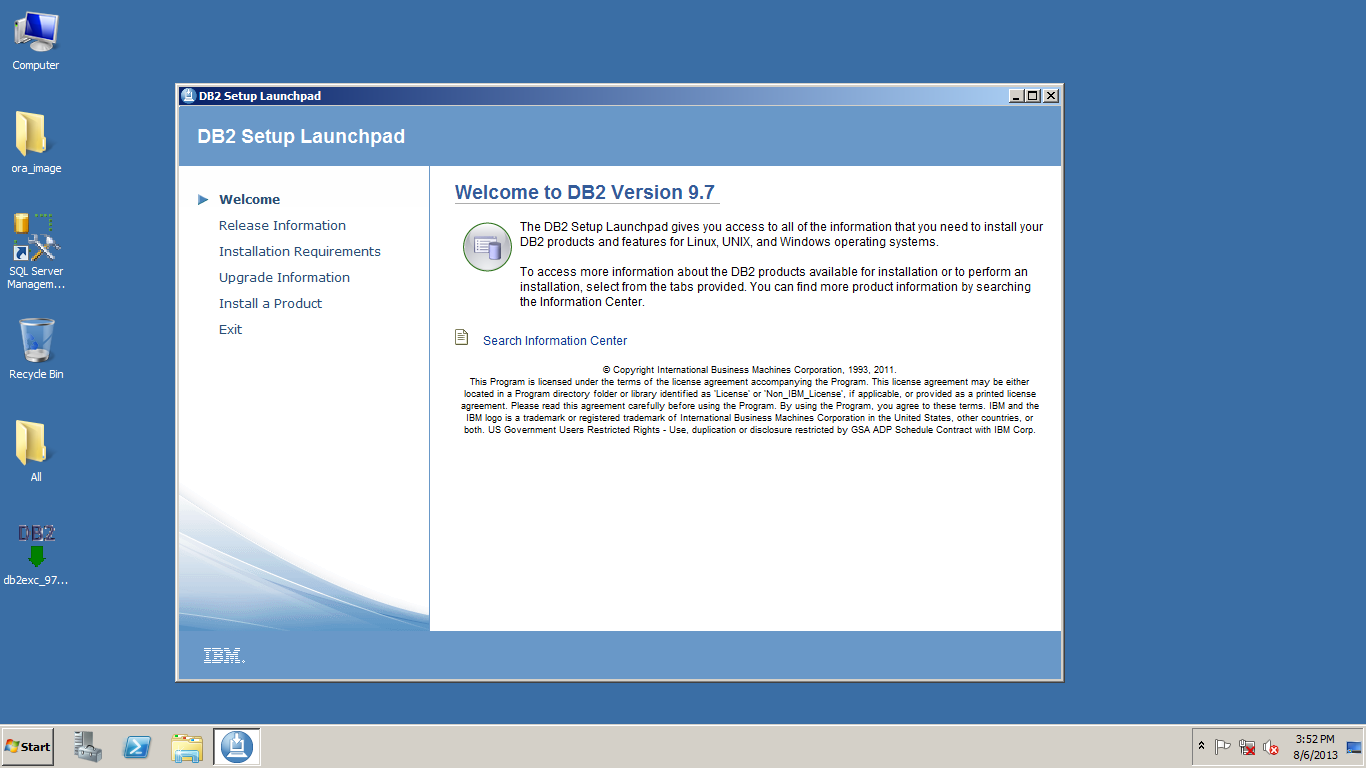Viewport: 1366px width, 768px height.
Task: Open the Search Information Center link
Action: (x=555, y=341)
